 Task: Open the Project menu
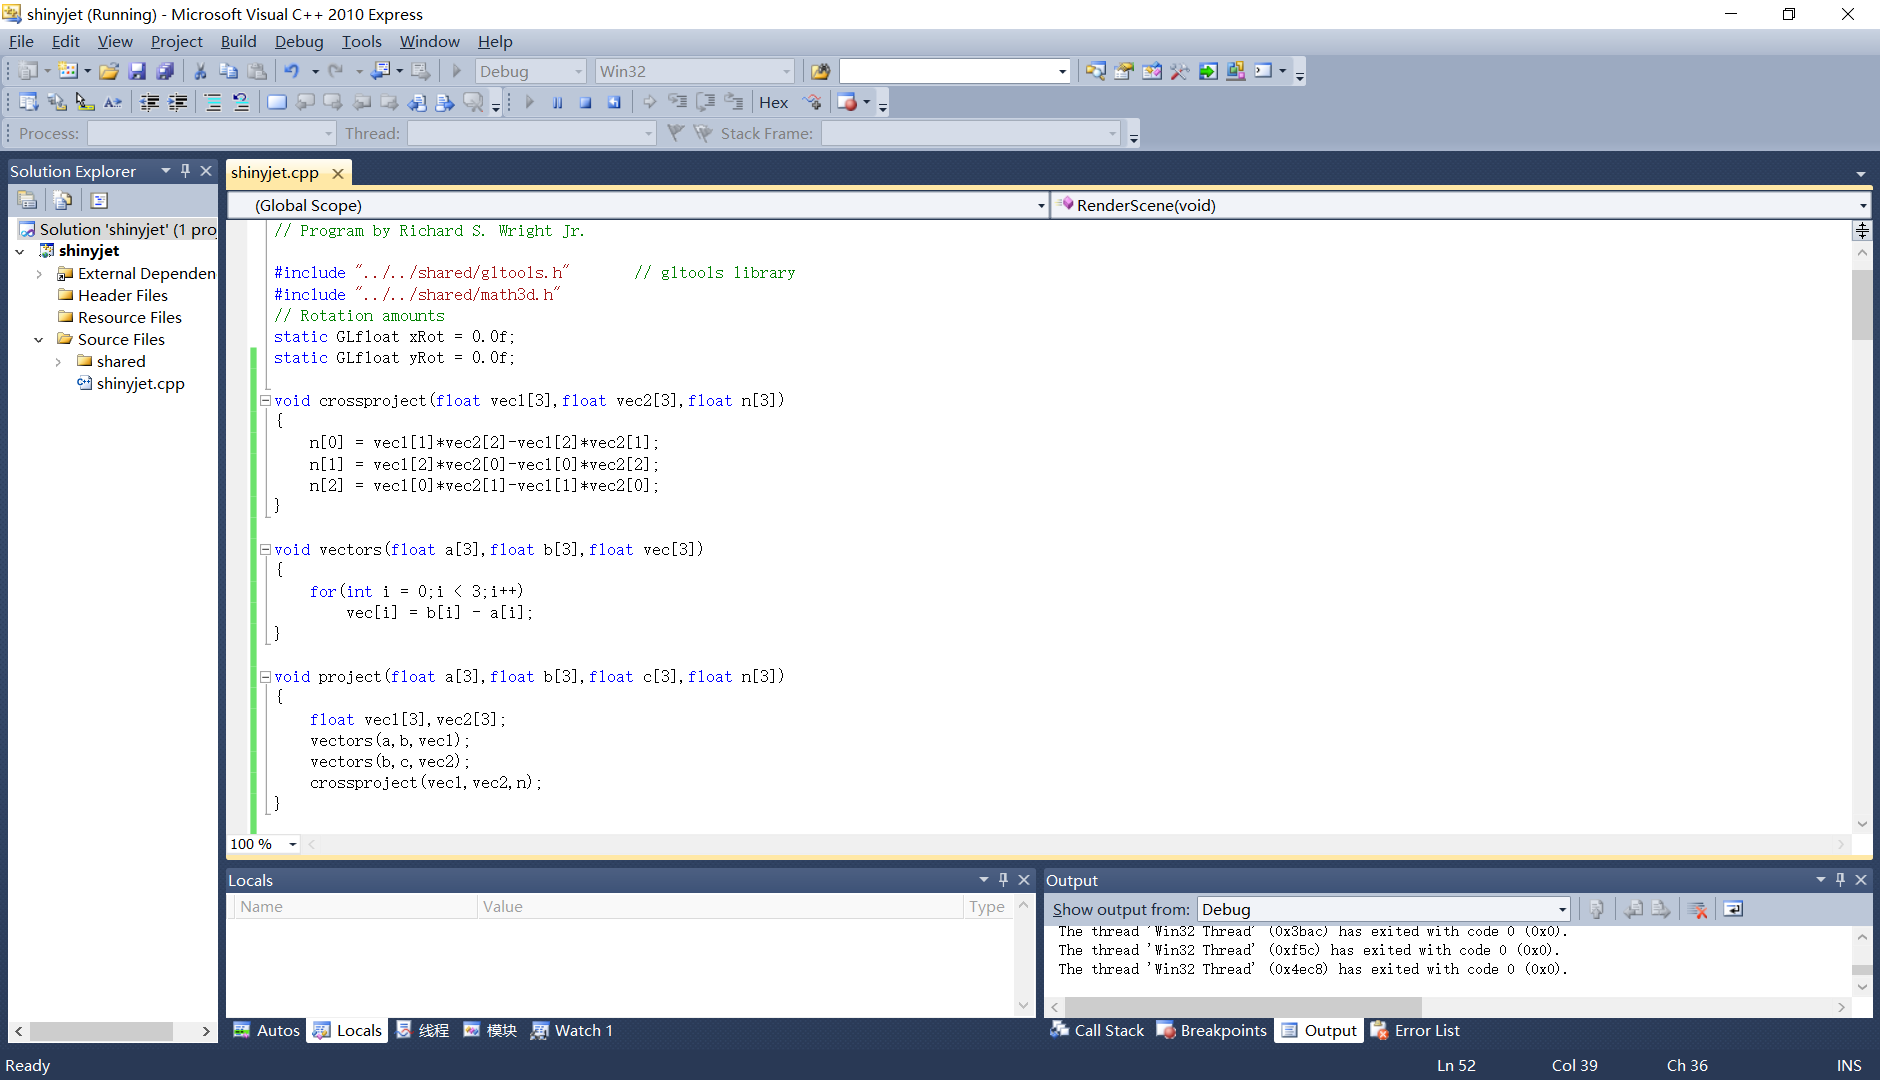click(176, 41)
